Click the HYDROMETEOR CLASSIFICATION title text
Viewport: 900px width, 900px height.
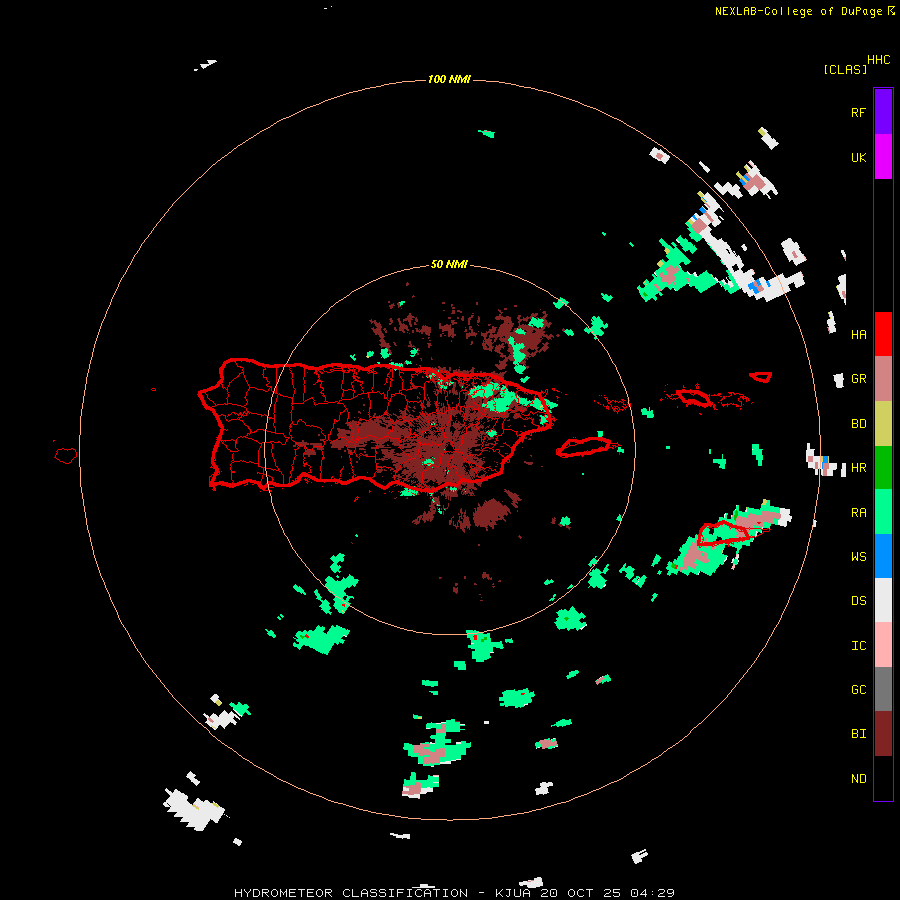tap(351, 893)
